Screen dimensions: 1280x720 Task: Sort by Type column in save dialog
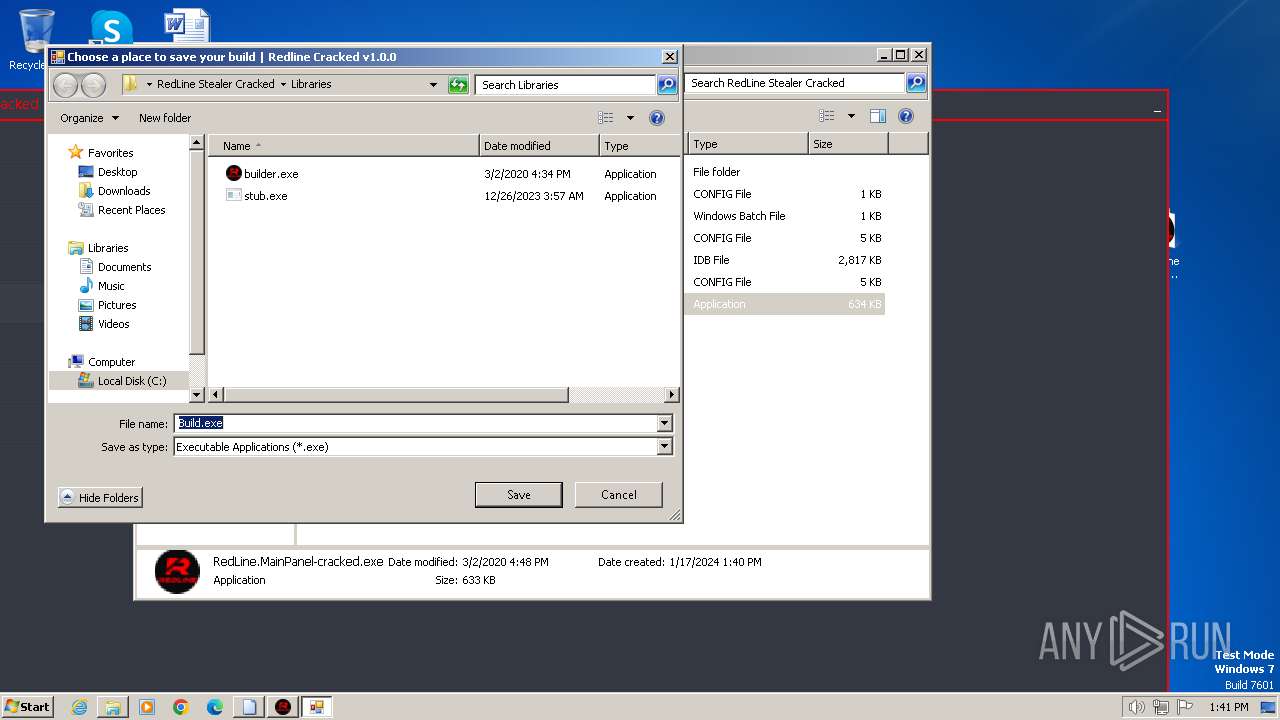tap(640, 146)
